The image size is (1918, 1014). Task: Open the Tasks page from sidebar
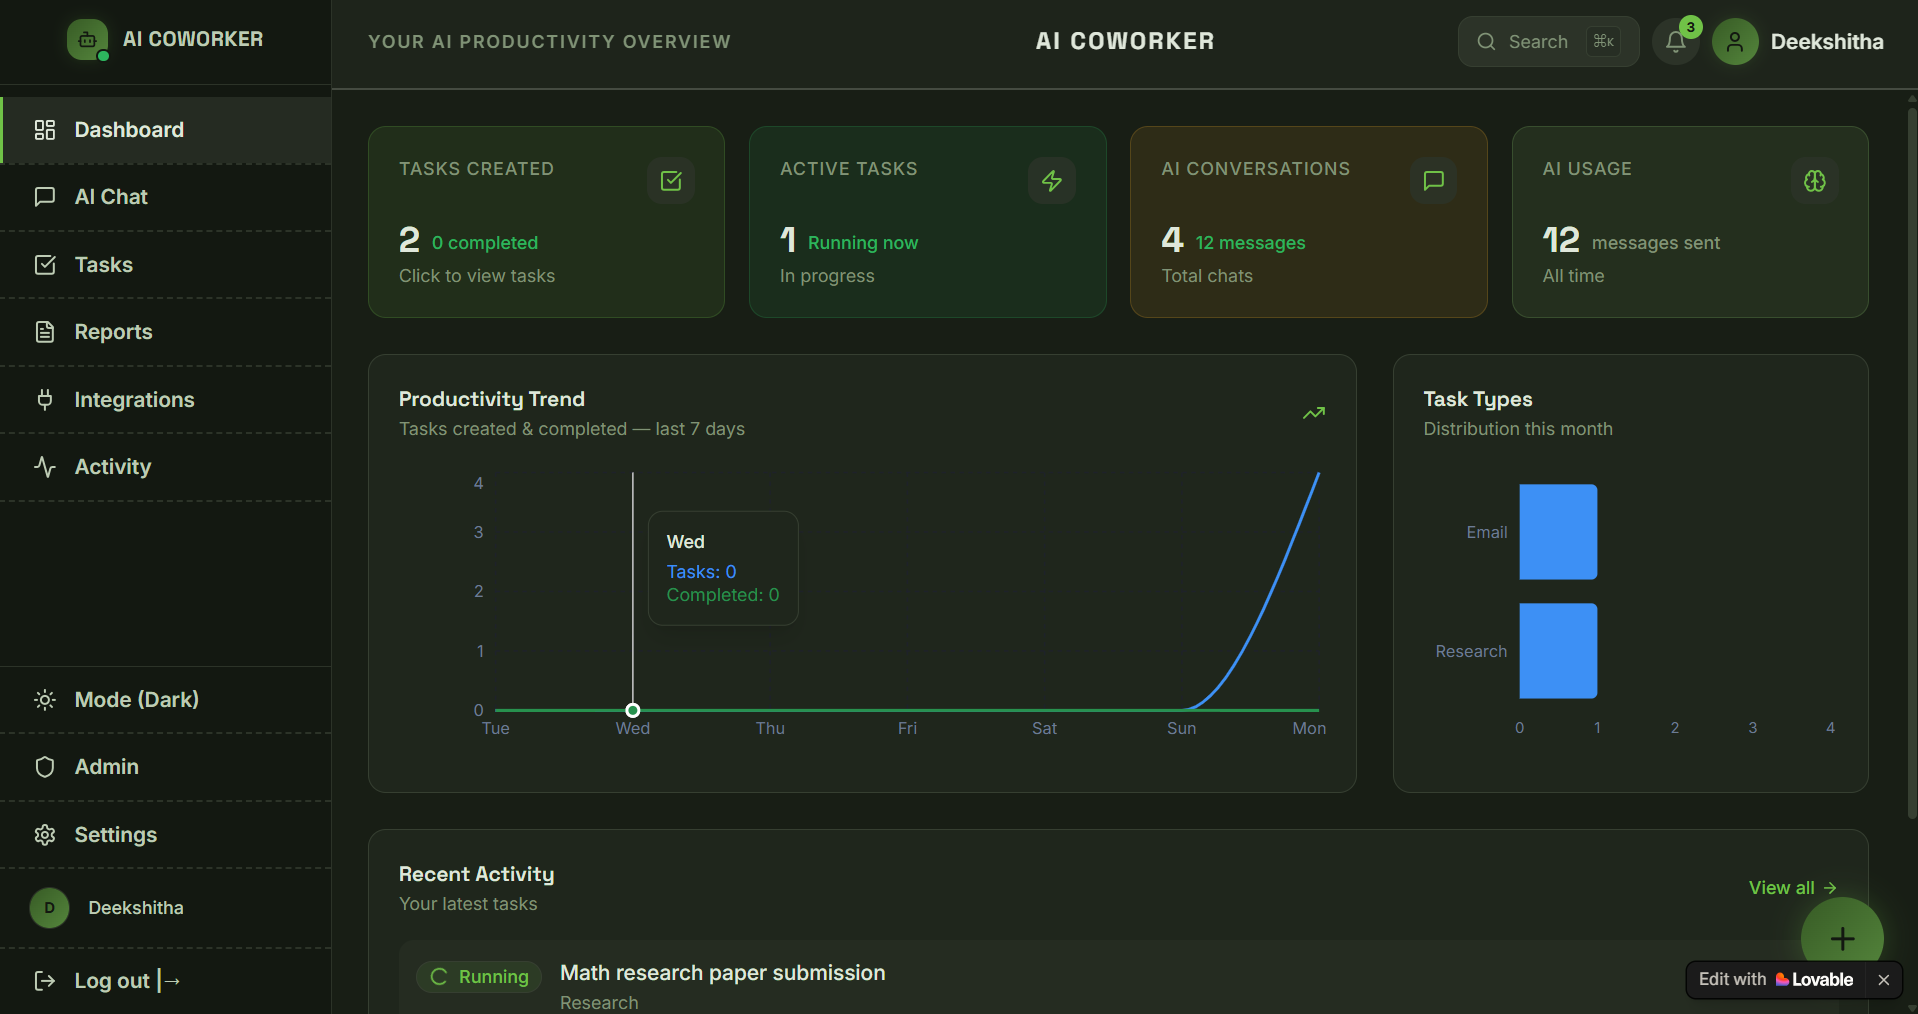tap(165, 265)
